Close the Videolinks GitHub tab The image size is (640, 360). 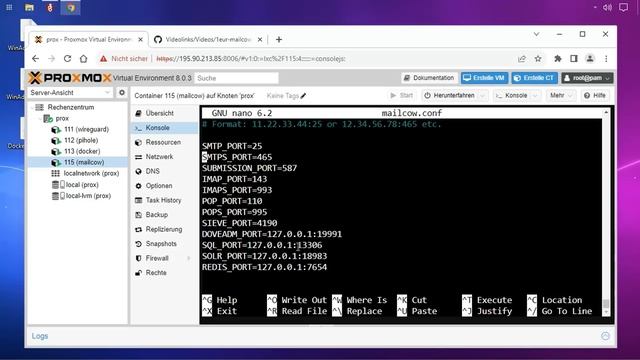pyautogui.click(x=260, y=40)
